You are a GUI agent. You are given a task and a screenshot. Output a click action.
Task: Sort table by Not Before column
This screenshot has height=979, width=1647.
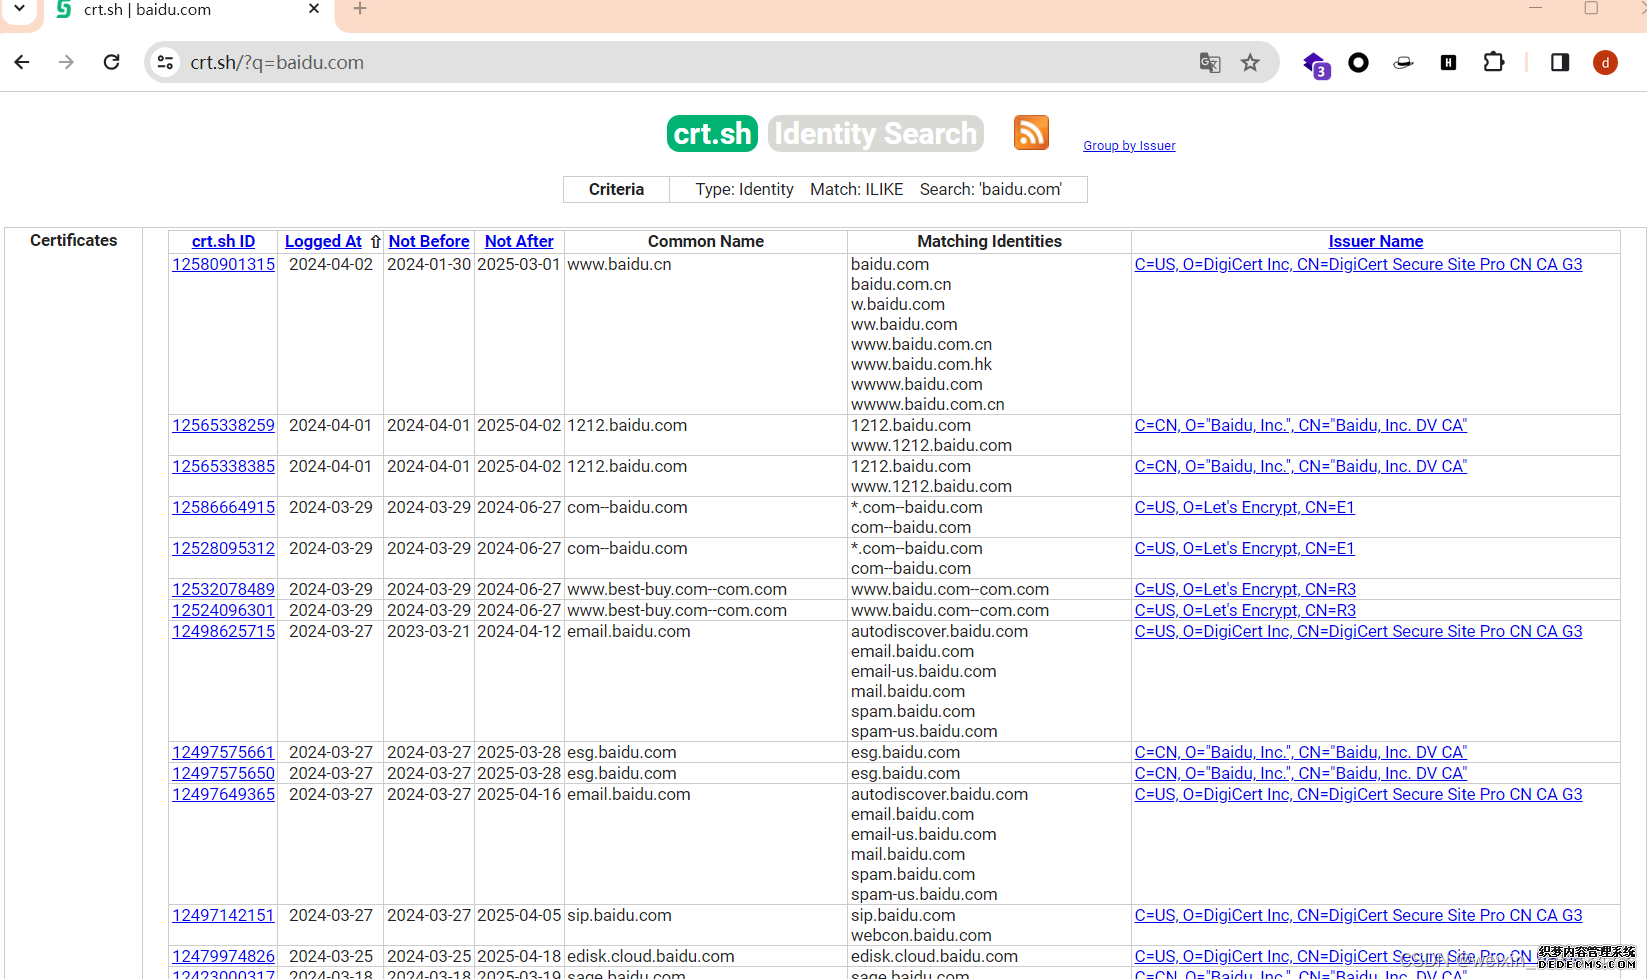coord(428,241)
